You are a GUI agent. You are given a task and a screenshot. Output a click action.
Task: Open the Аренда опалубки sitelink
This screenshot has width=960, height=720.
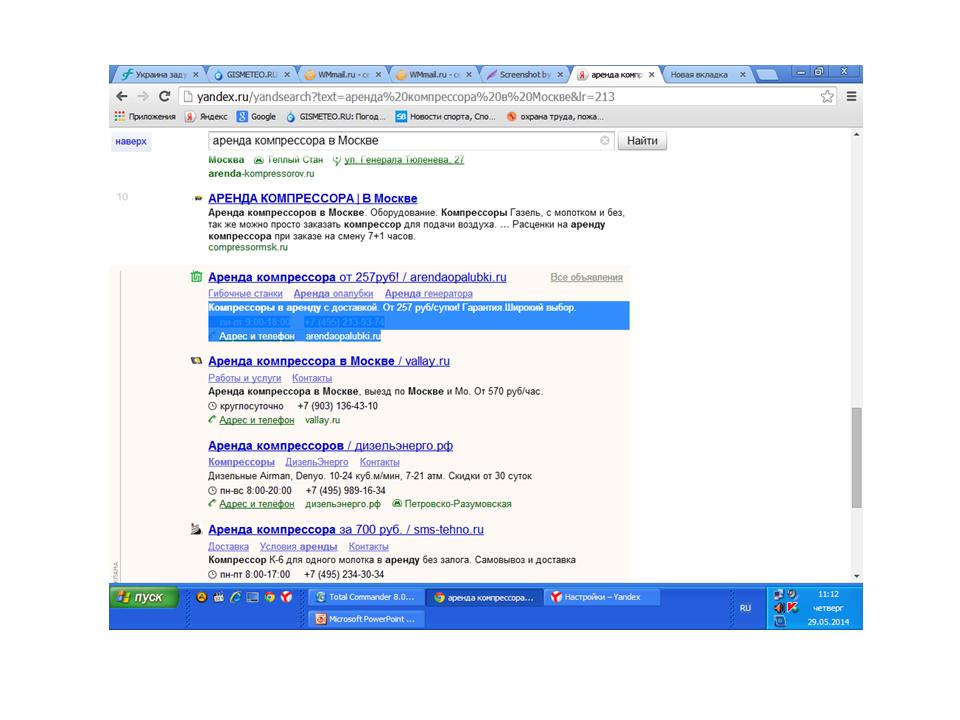333,294
